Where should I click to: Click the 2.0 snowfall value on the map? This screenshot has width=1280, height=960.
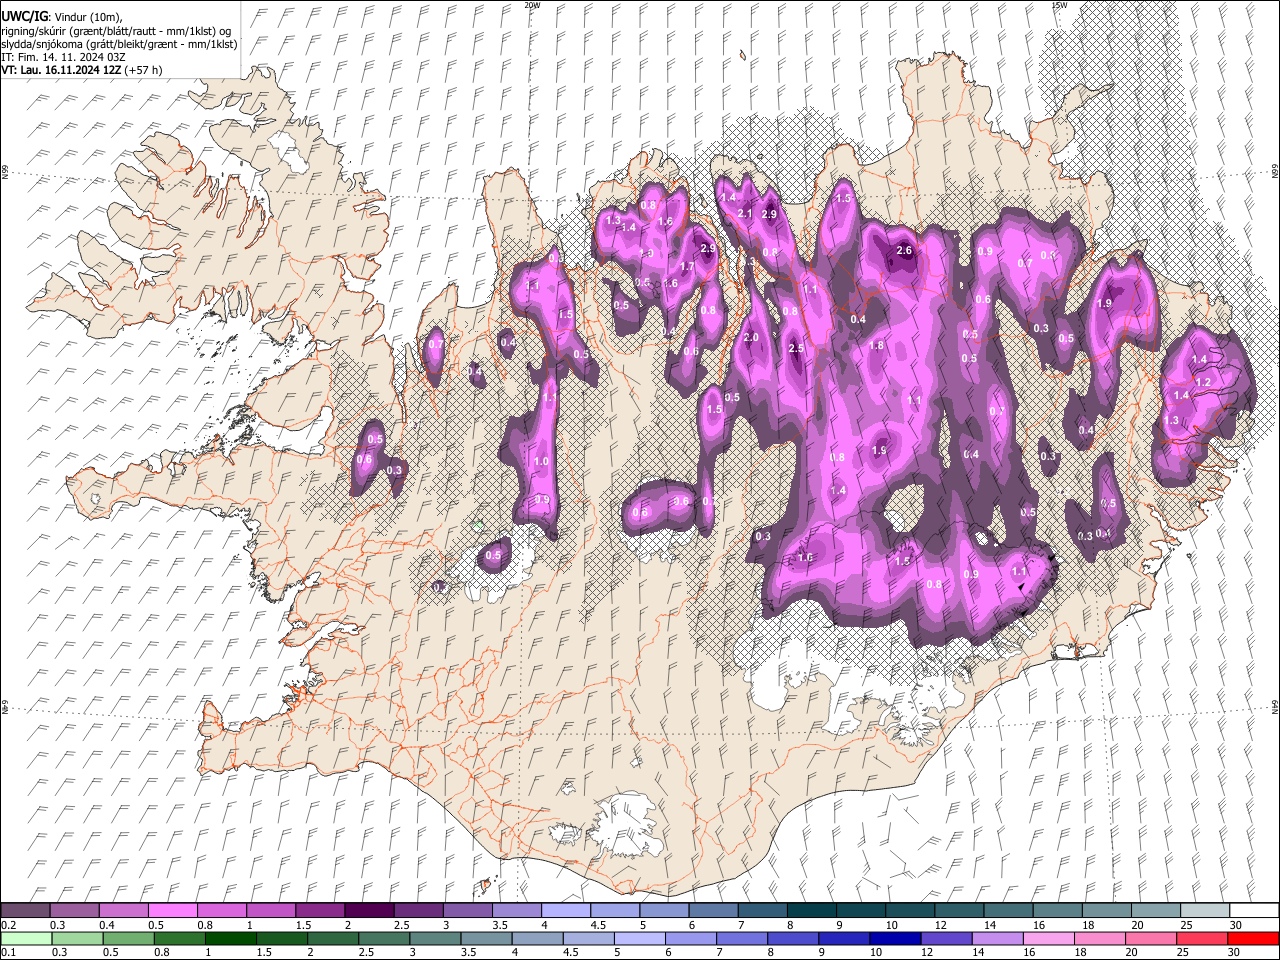[x=752, y=338]
